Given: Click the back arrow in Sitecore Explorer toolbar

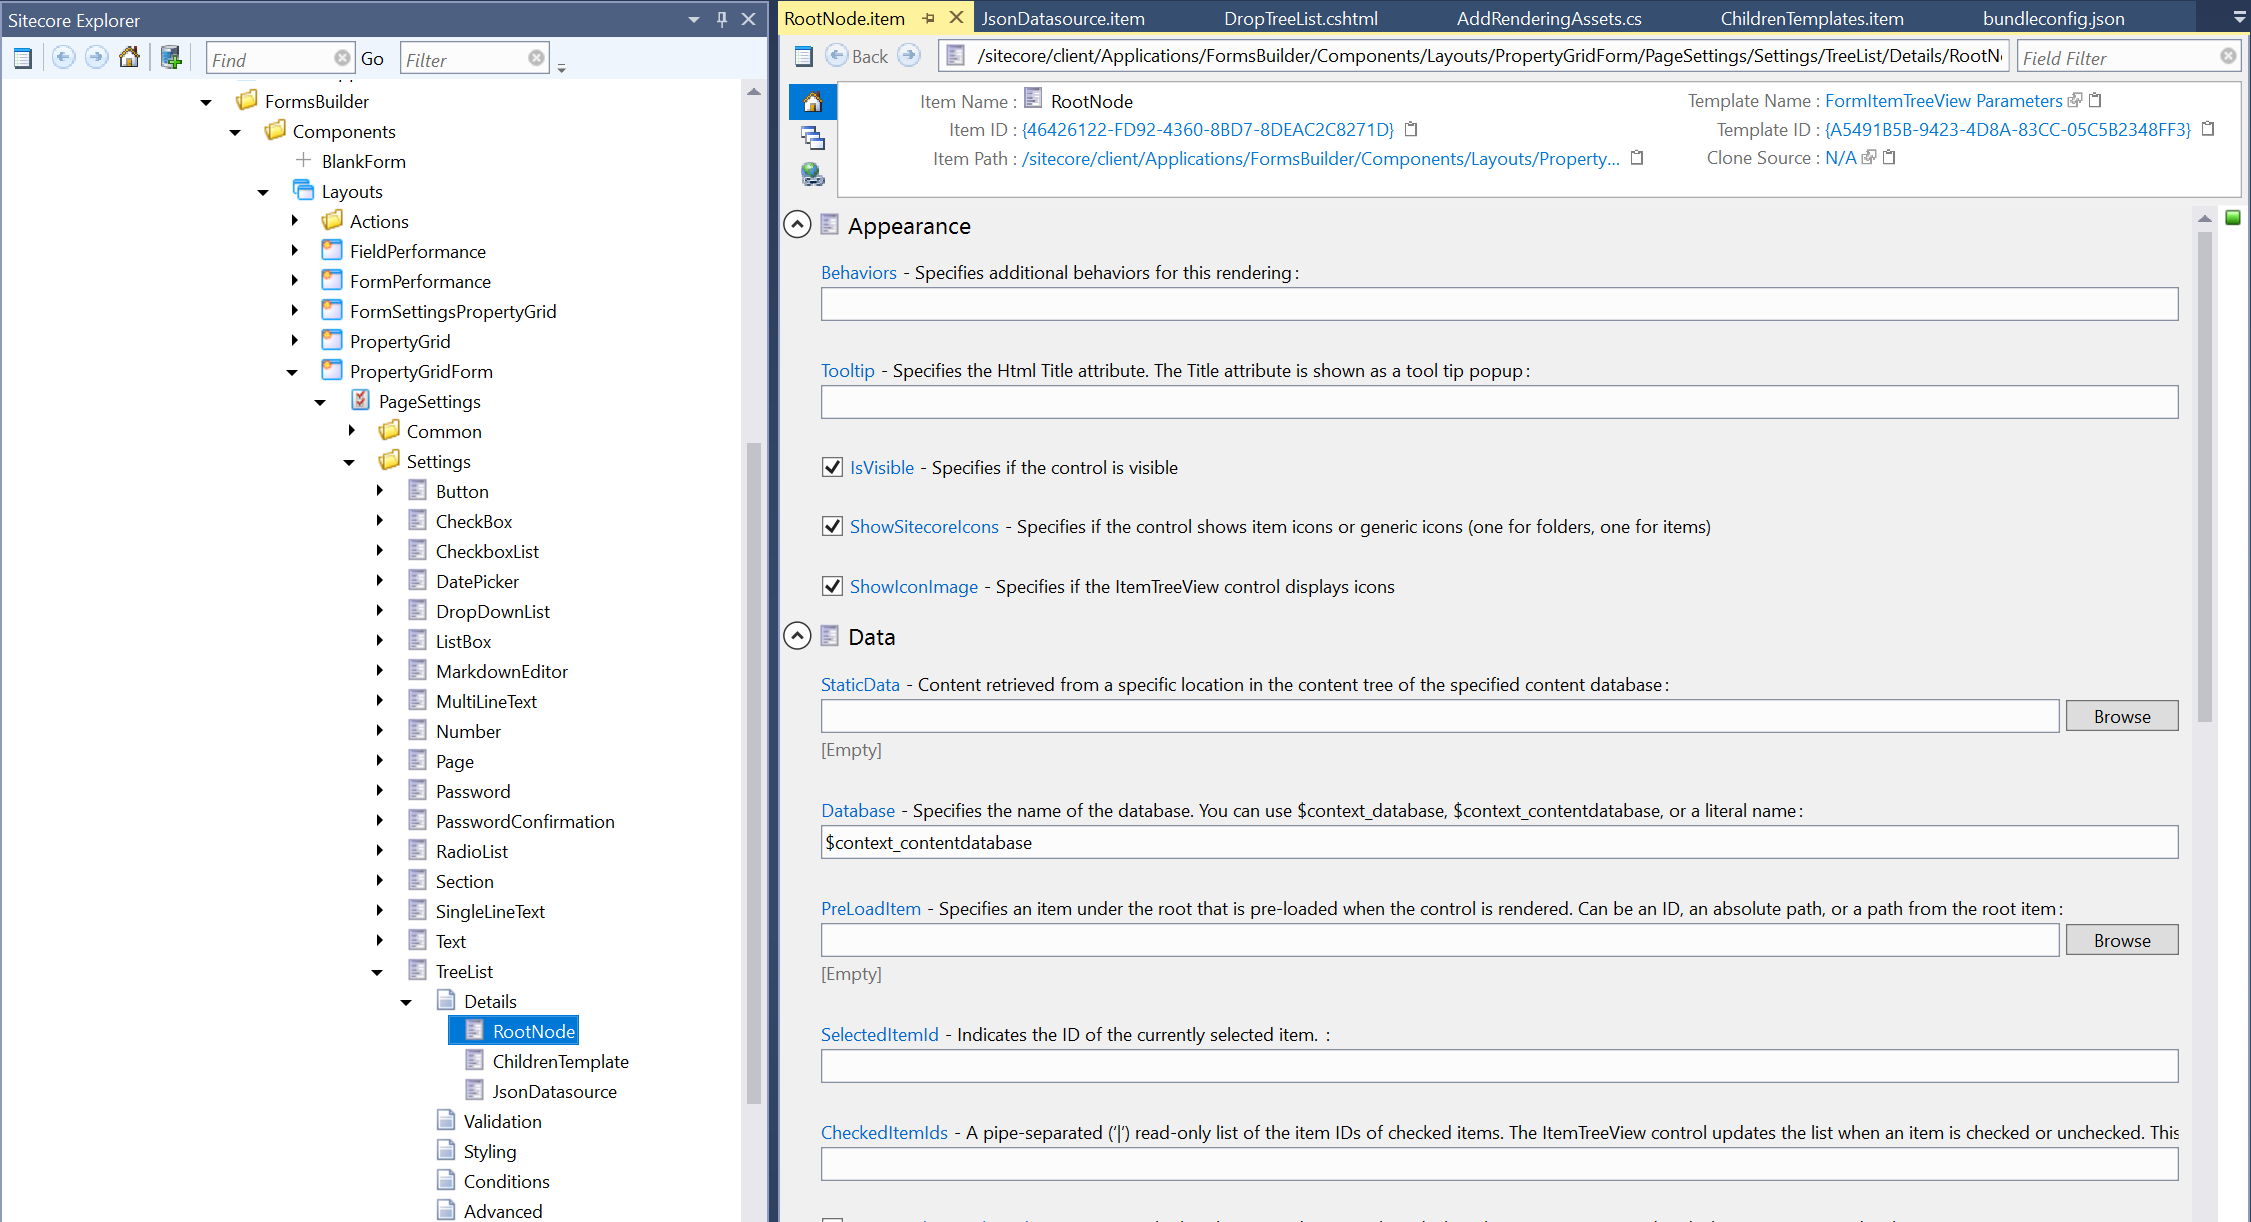Looking at the screenshot, I should click(63, 58).
